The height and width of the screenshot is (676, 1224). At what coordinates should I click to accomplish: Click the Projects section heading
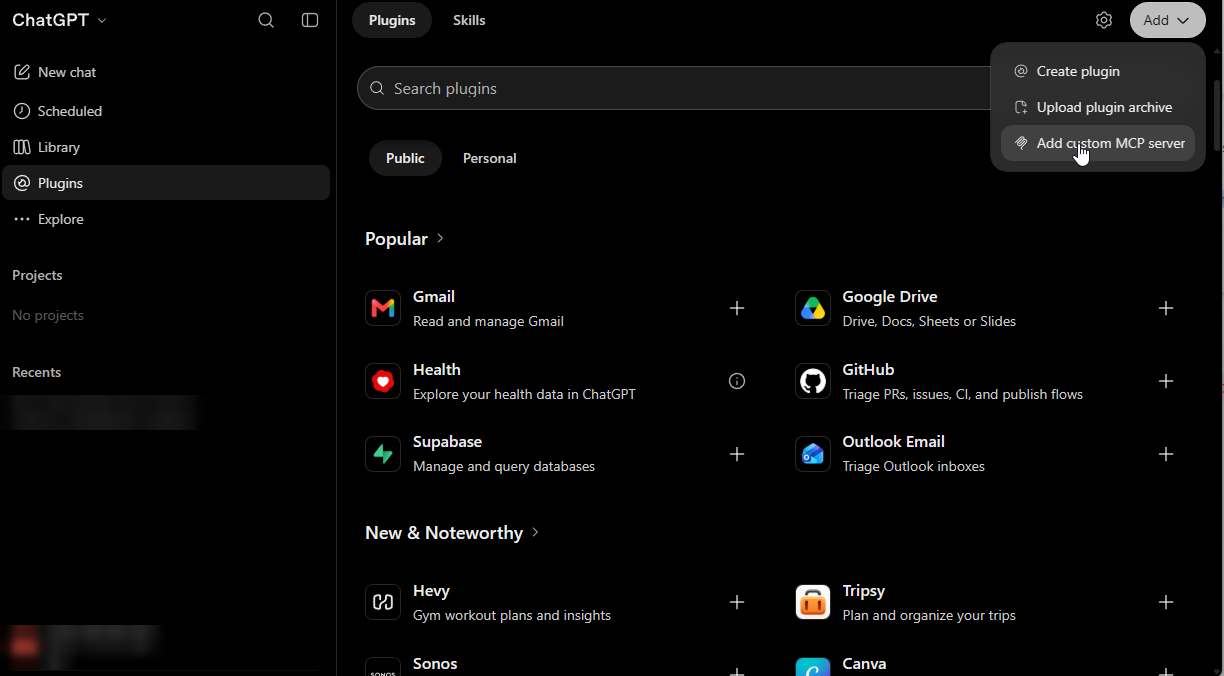[x=37, y=275]
